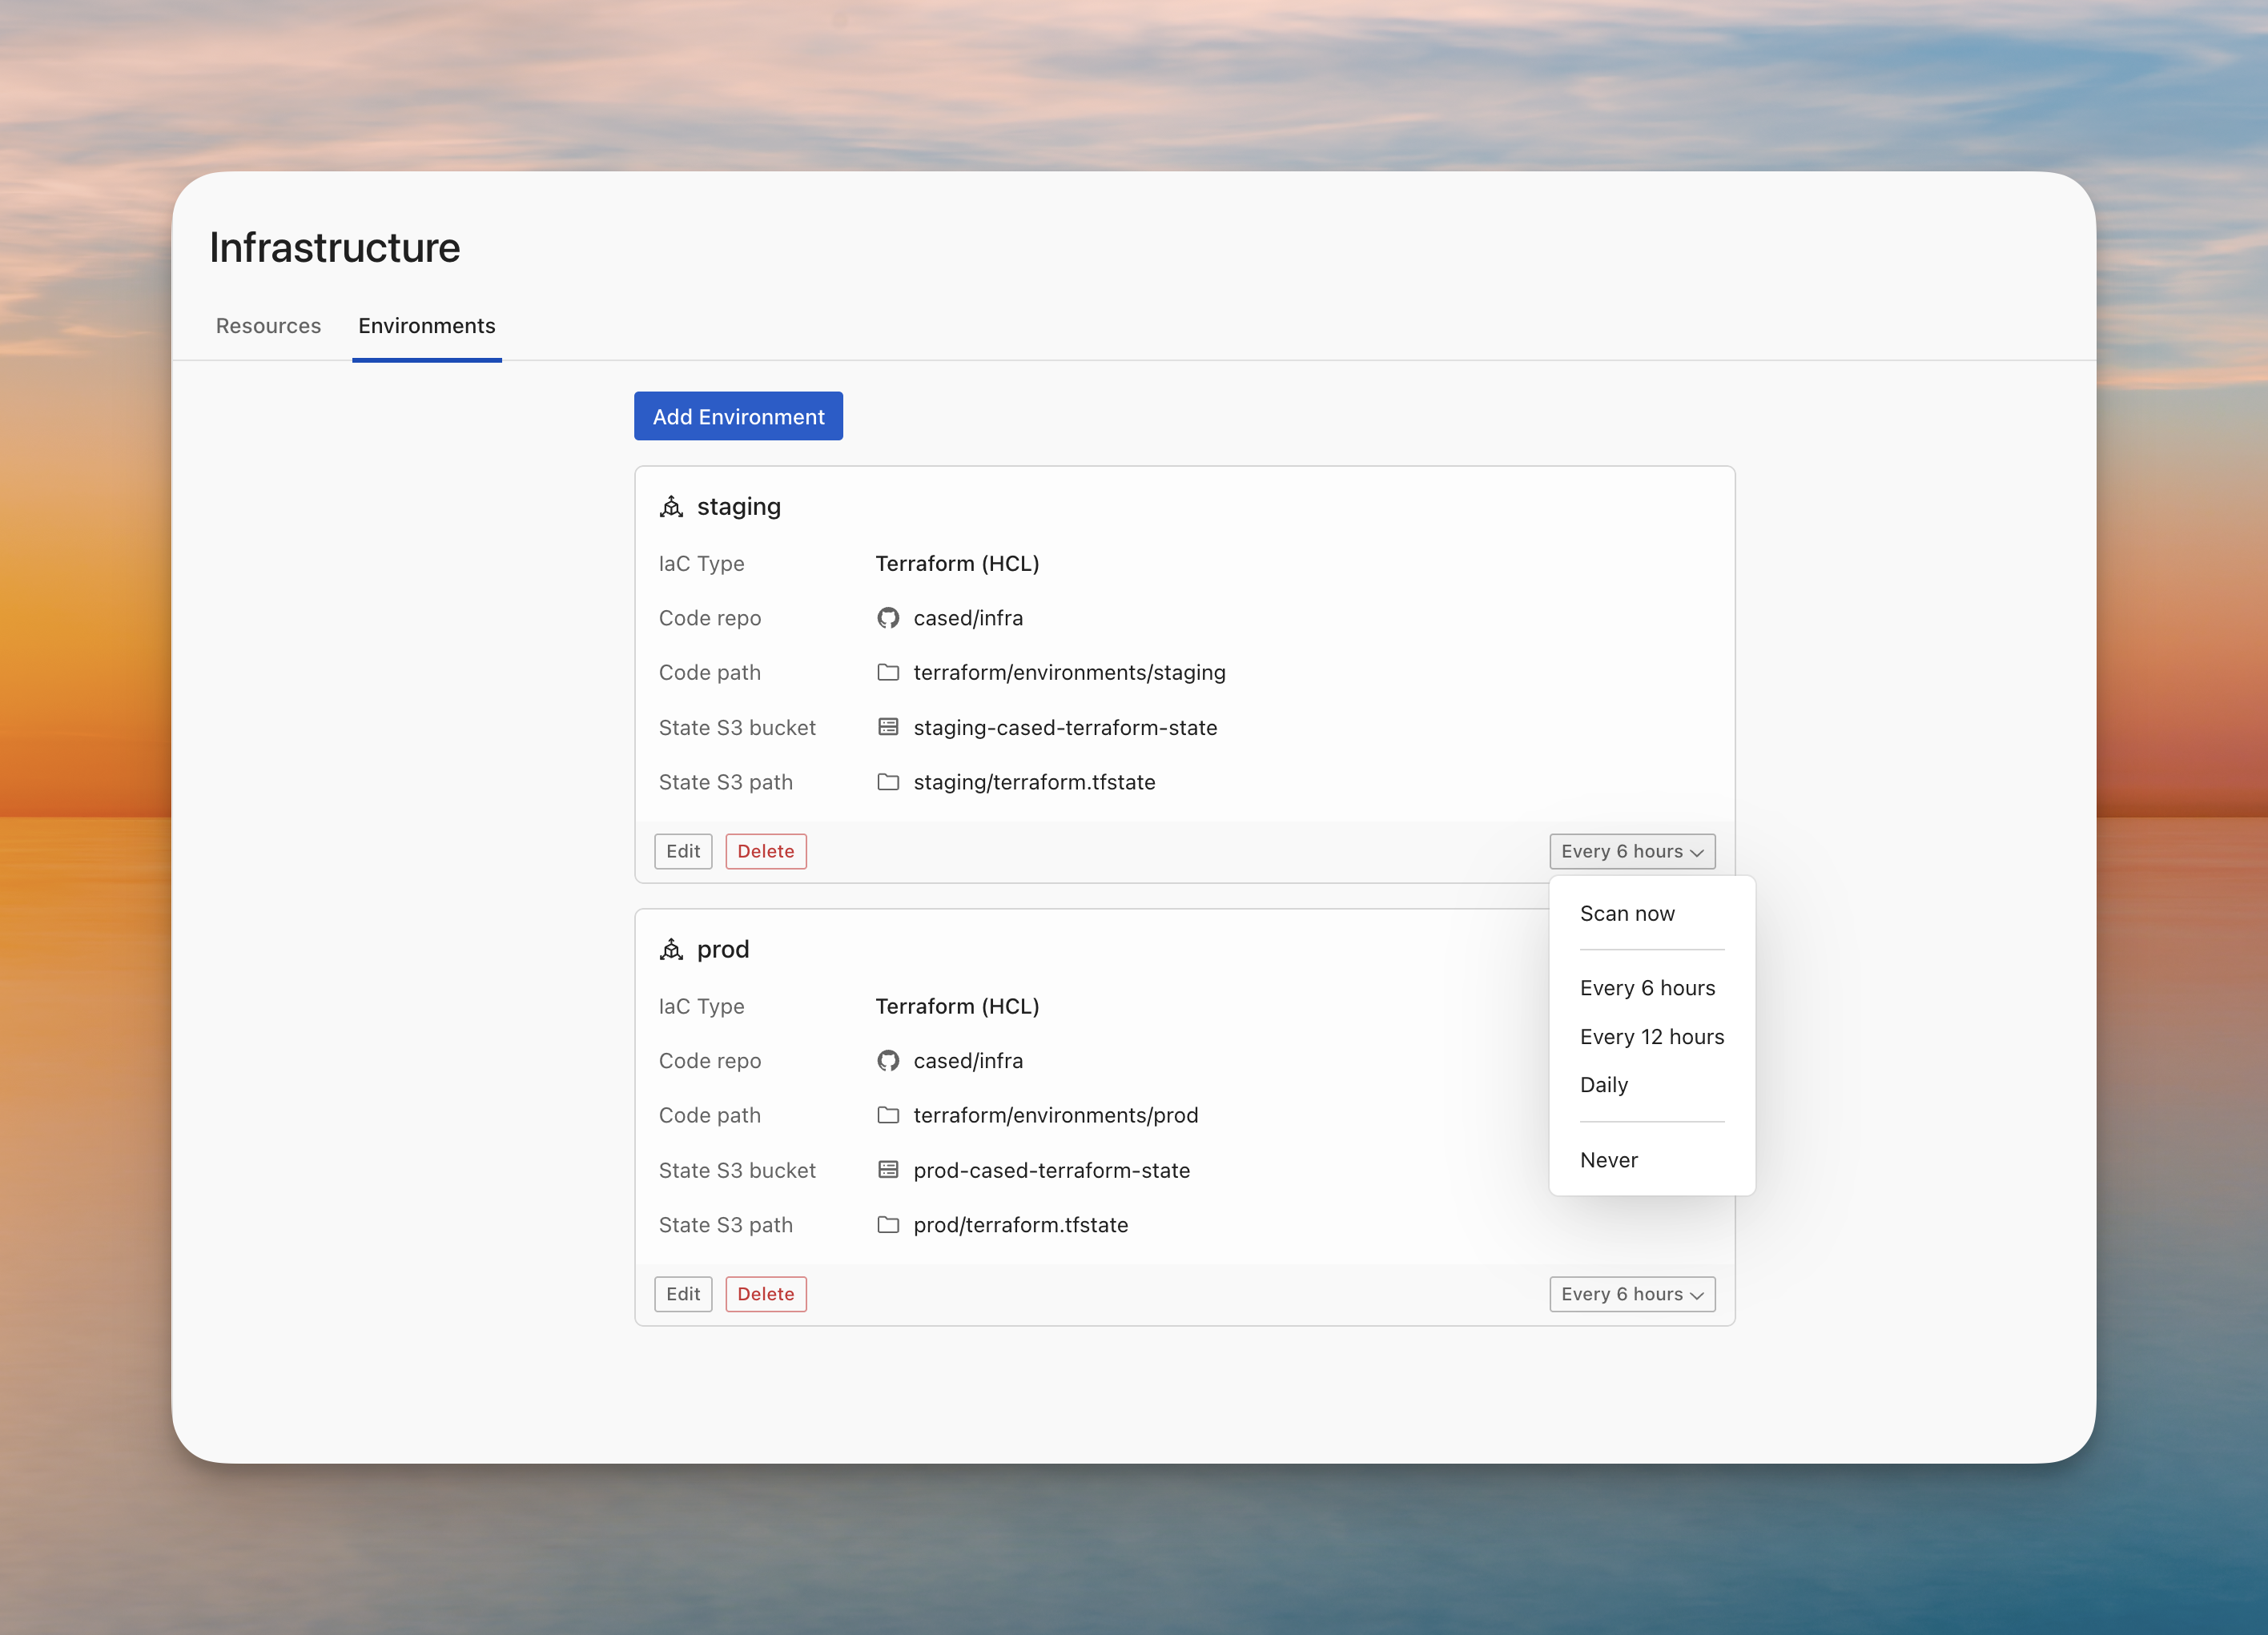Click the folder icon beside prod/terraform.tfstate
The height and width of the screenshot is (1635, 2268).
888,1224
